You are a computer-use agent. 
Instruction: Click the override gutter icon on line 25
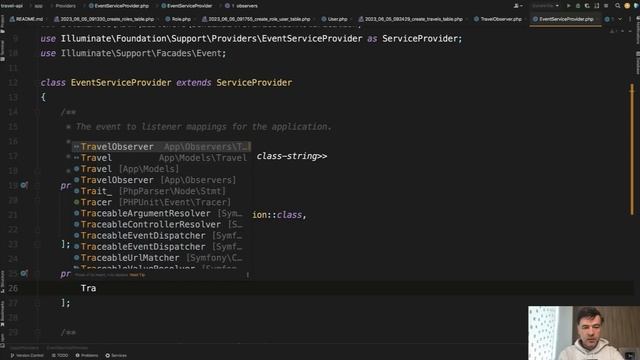coord(24,273)
